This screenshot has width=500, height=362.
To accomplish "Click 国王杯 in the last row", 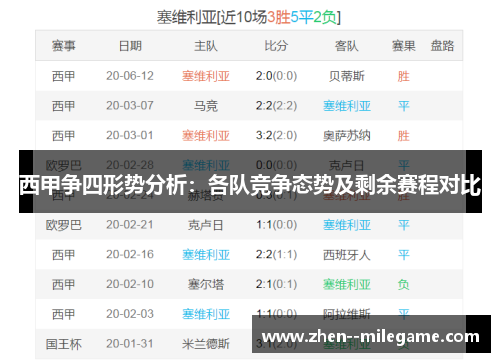I will click(64, 344).
